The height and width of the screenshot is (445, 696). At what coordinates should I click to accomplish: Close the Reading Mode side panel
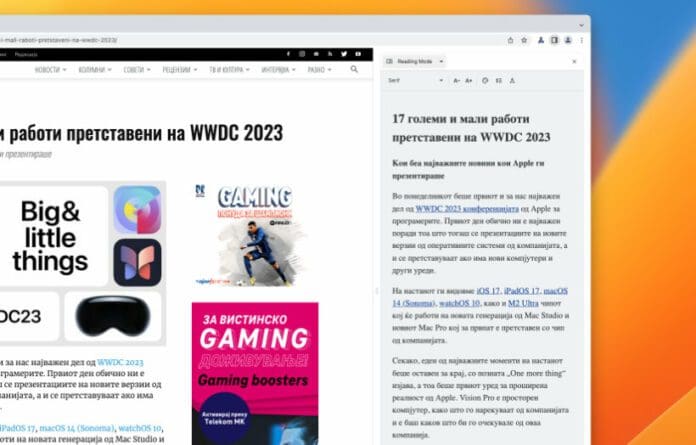574,61
